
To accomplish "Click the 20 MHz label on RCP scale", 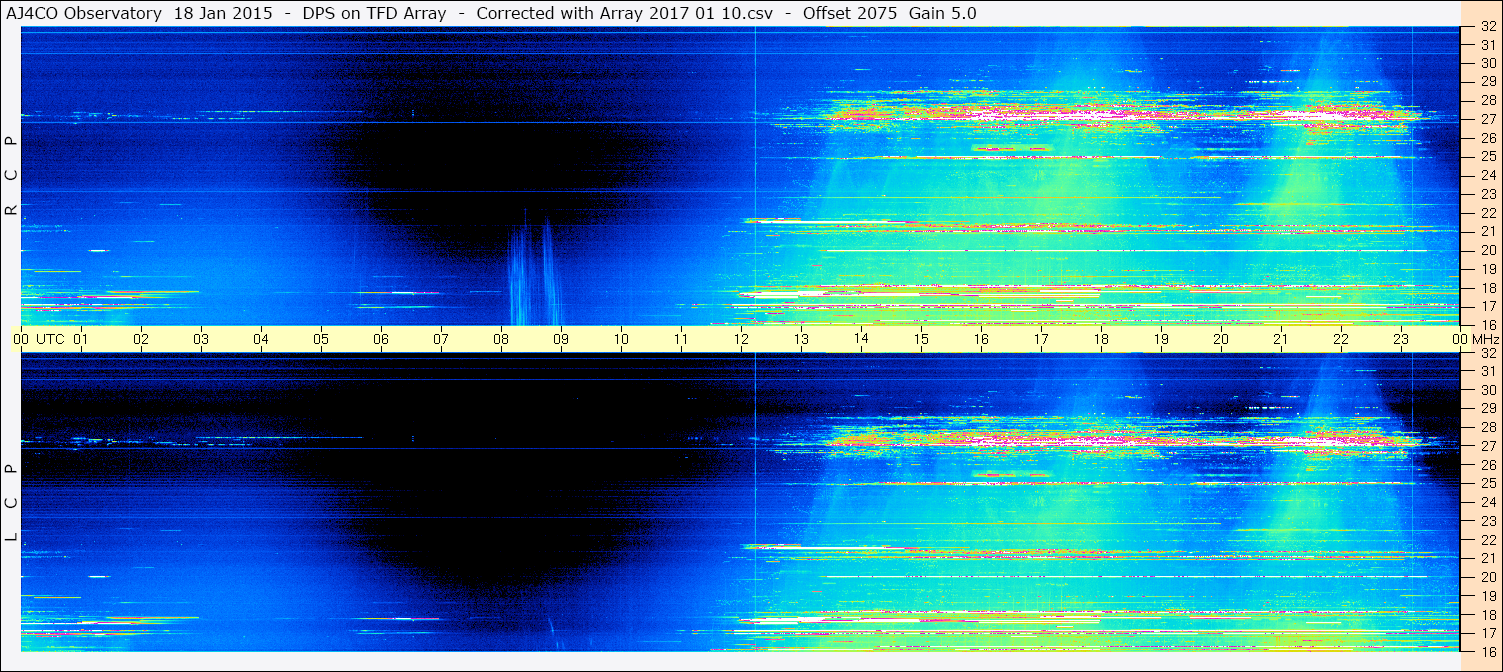I will tap(1487, 250).
